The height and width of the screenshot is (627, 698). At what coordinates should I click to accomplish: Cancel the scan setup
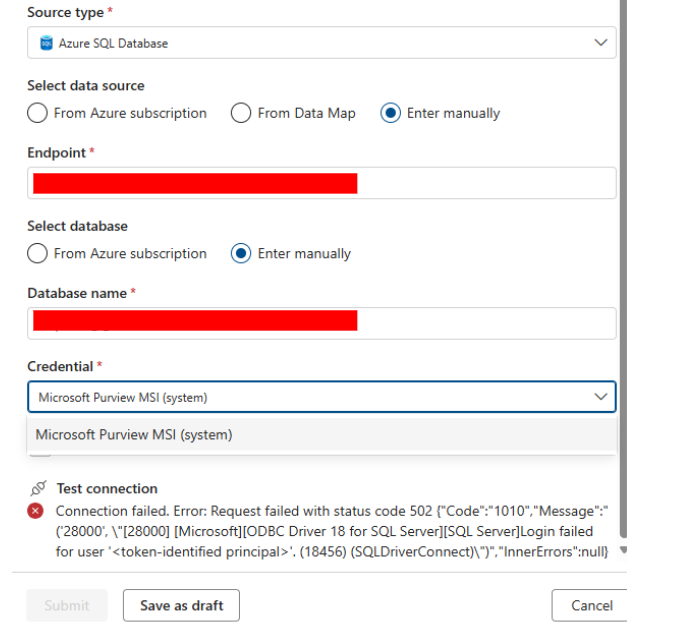(x=591, y=605)
